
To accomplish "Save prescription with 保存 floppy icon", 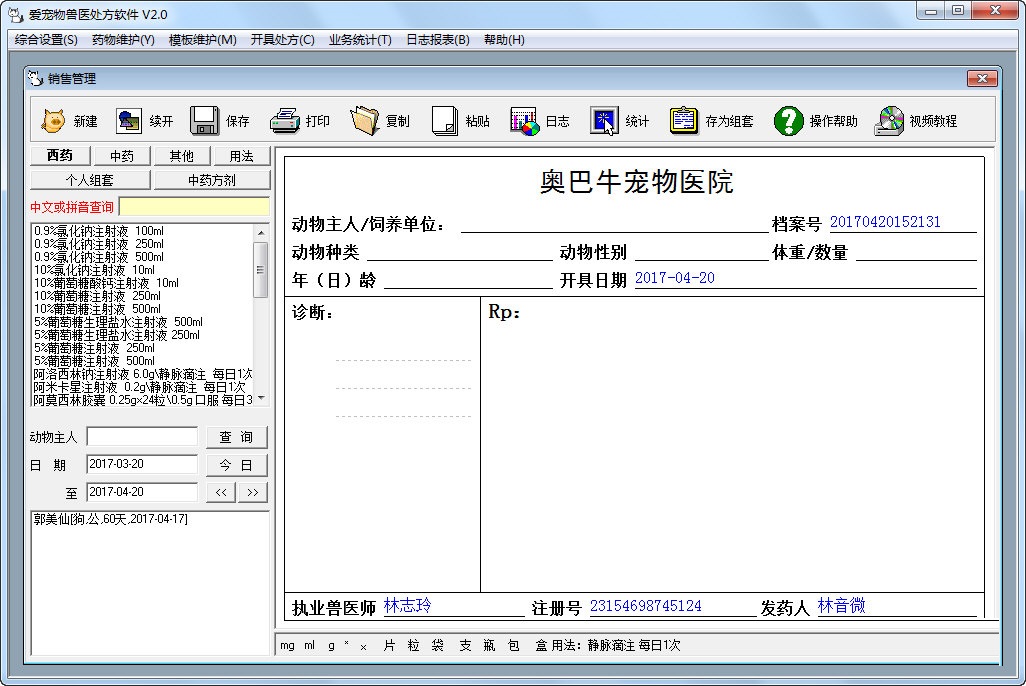I will (x=205, y=121).
